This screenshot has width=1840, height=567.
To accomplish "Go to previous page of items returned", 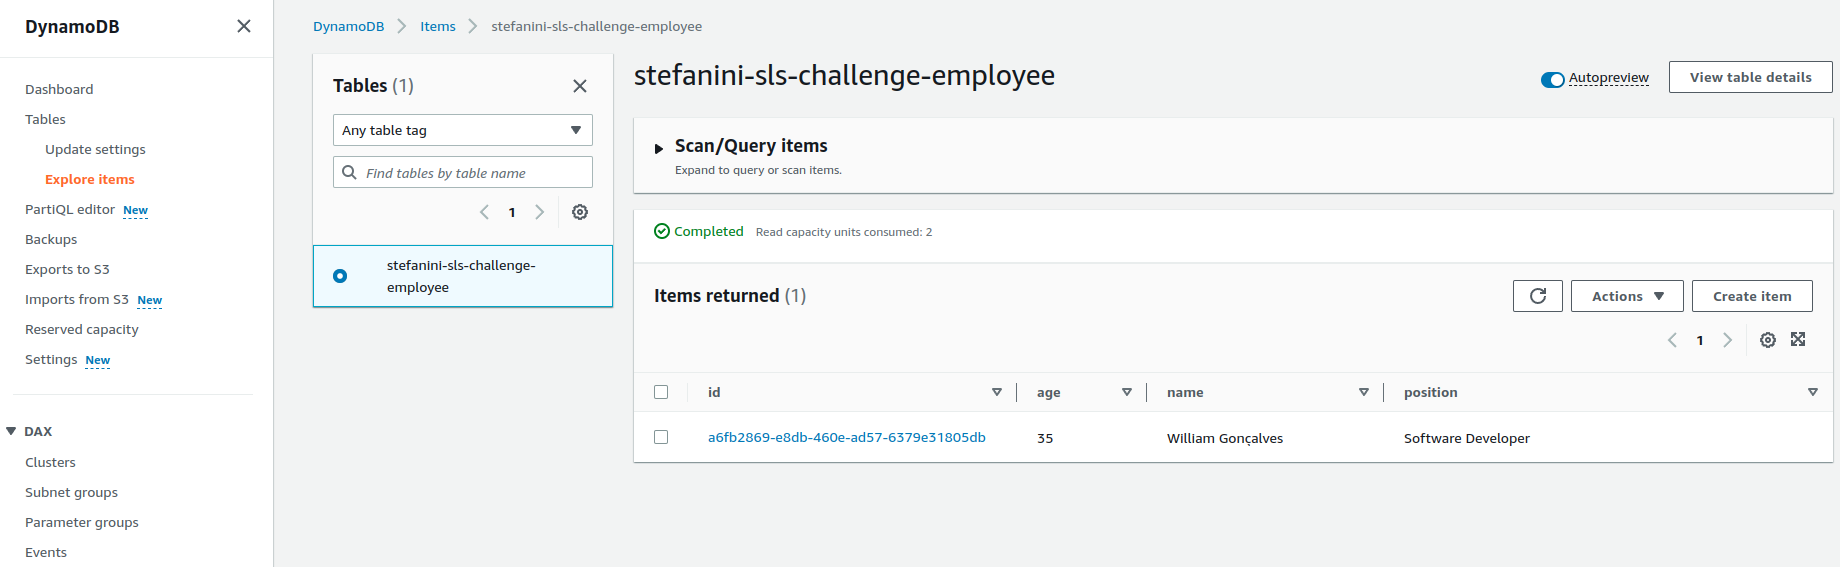I will click(x=1672, y=340).
